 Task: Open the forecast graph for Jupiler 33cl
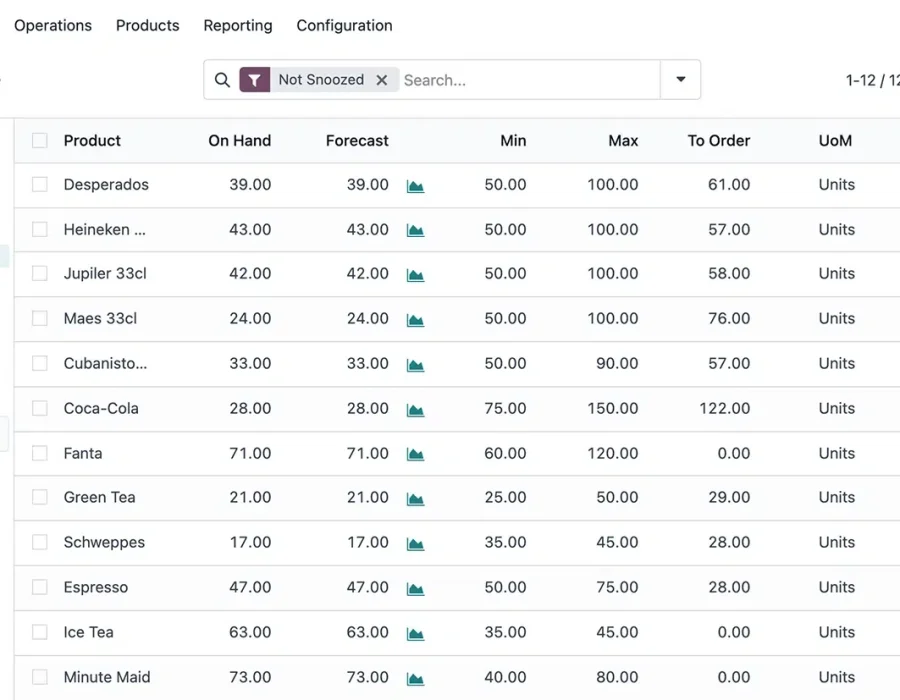click(416, 273)
